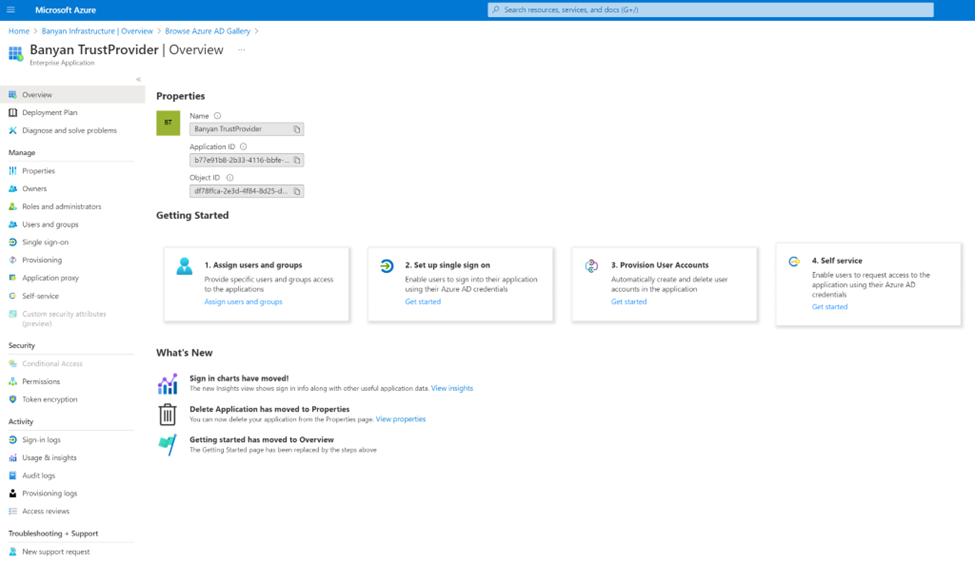Viewport: 975px width, 563px height.
Task: Click the info icon next to Name
Action: pos(217,116)
